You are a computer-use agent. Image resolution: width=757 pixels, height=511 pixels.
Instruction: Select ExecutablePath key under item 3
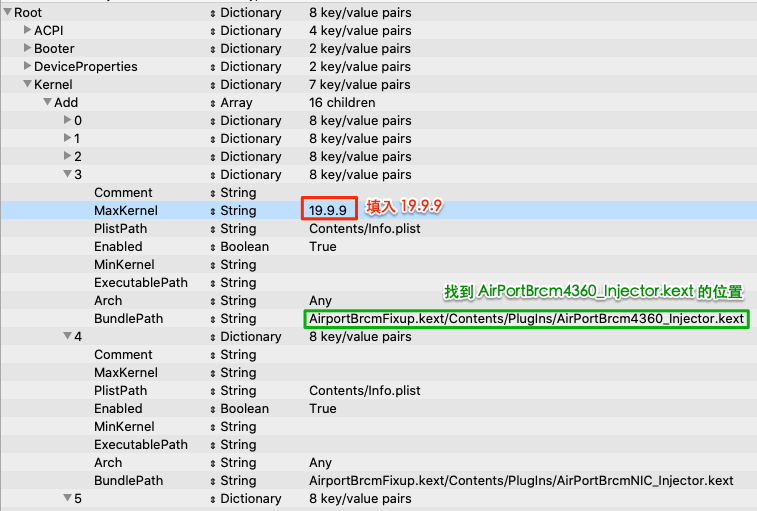click(141, 283)
